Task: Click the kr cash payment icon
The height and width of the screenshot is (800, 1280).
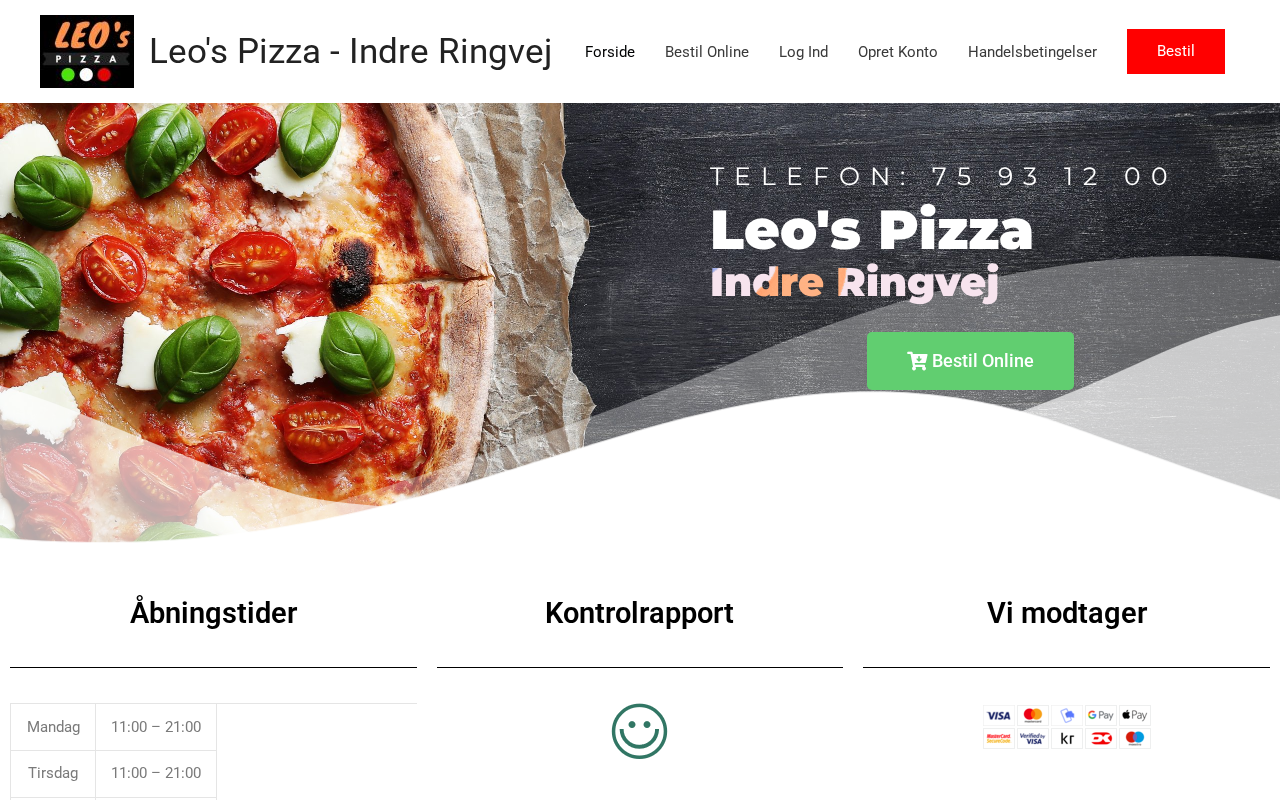Action: tap(1067, 738)
